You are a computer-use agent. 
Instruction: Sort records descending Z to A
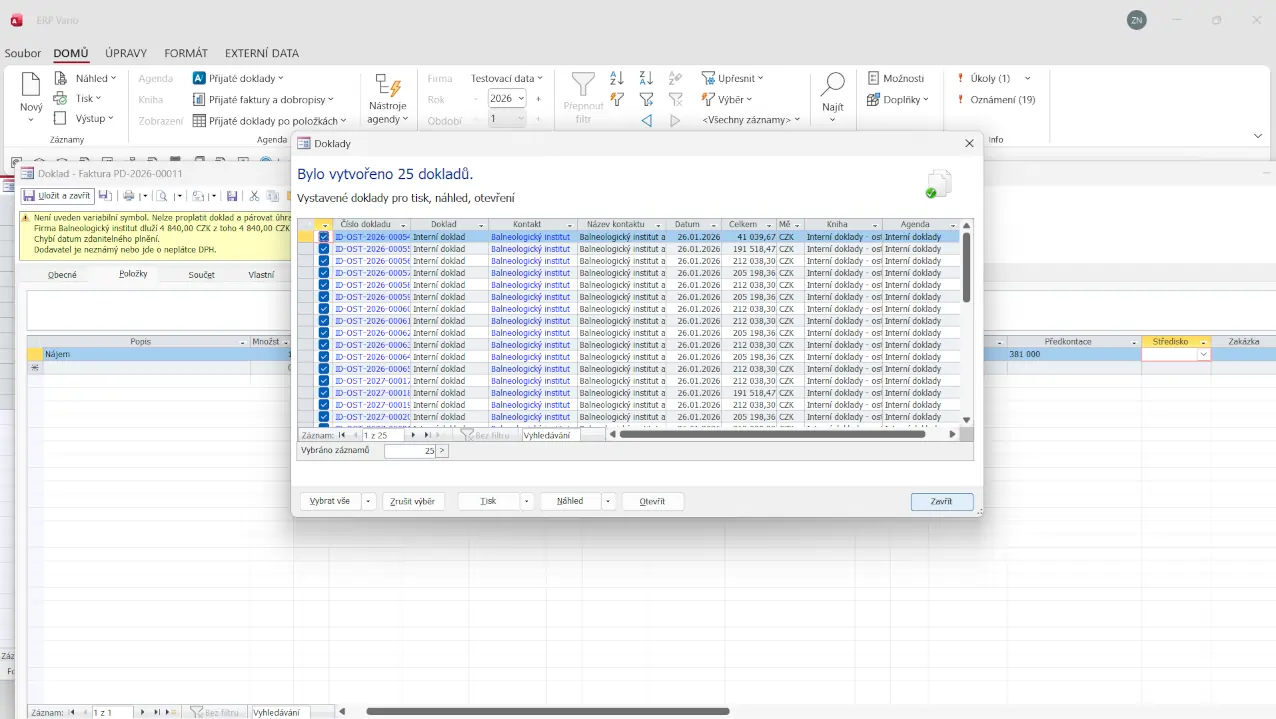(646, 78)
